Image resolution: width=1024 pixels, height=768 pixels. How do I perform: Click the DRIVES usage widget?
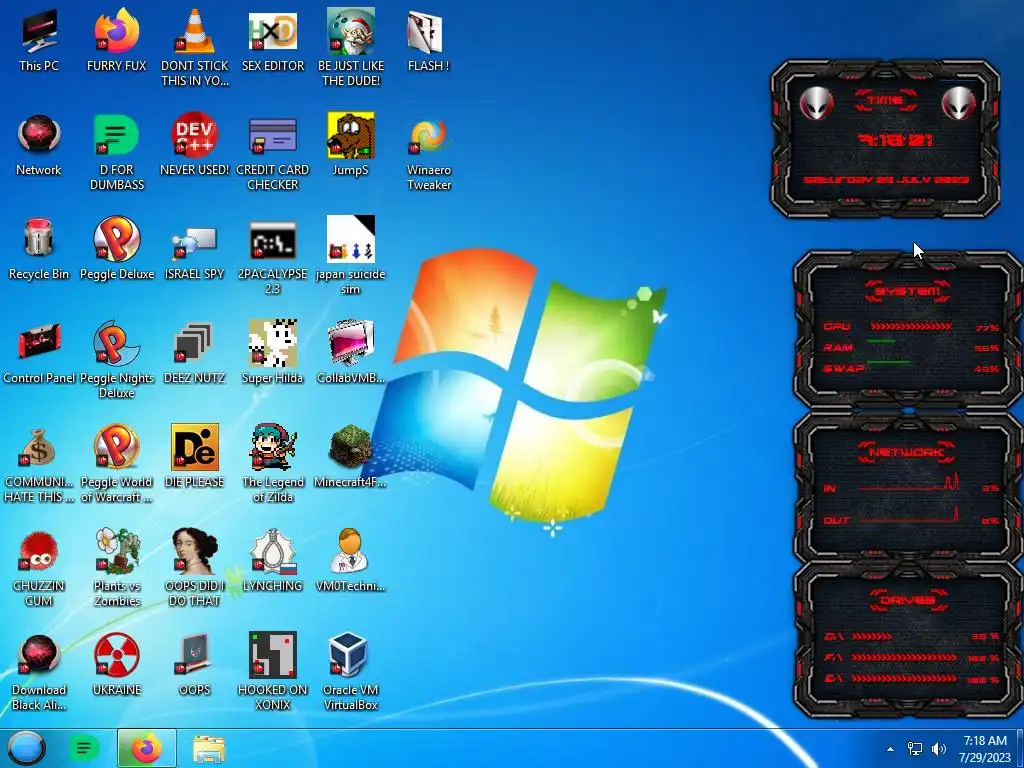[908, 640]
